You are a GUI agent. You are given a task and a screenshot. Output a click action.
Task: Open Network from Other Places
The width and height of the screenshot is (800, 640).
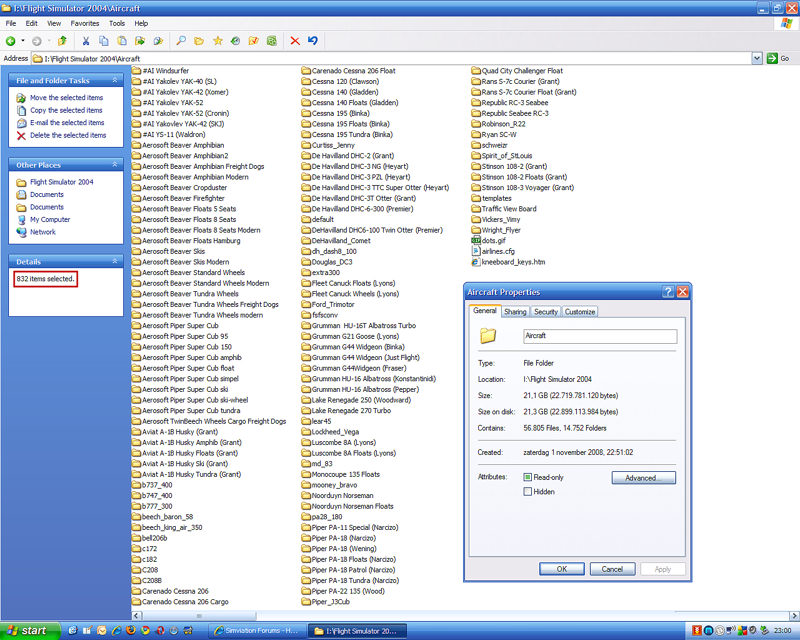click(43, 232)
